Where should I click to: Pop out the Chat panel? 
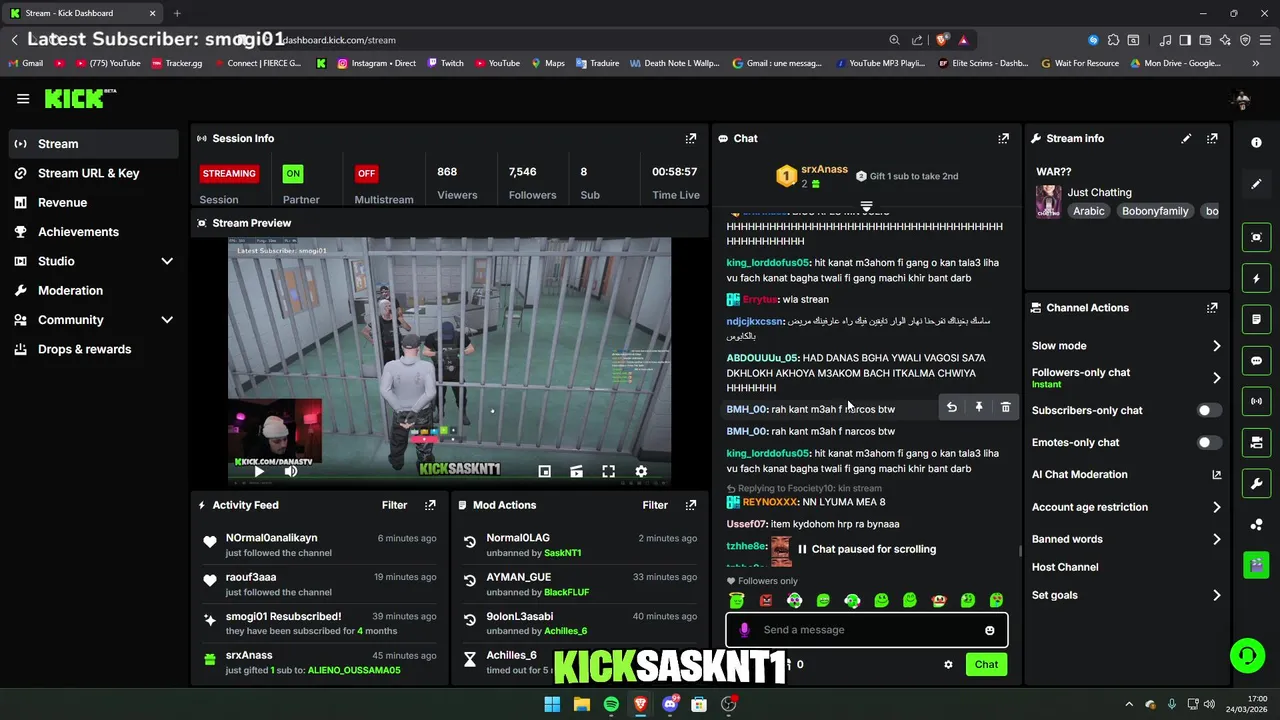tap(1003, 139)
